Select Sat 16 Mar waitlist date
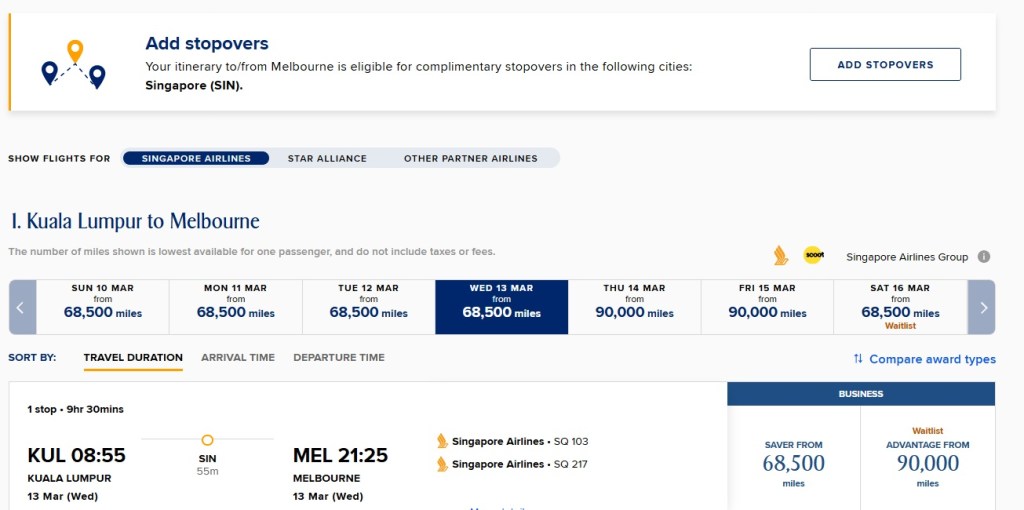Viewport: 1024px width, 510px height. (x=900, y=306)
